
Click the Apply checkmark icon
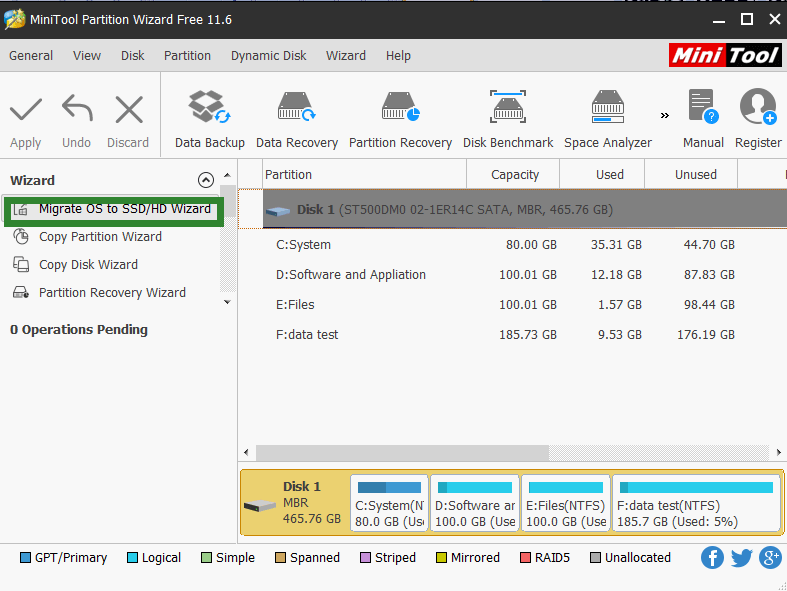tap(26, 110)
